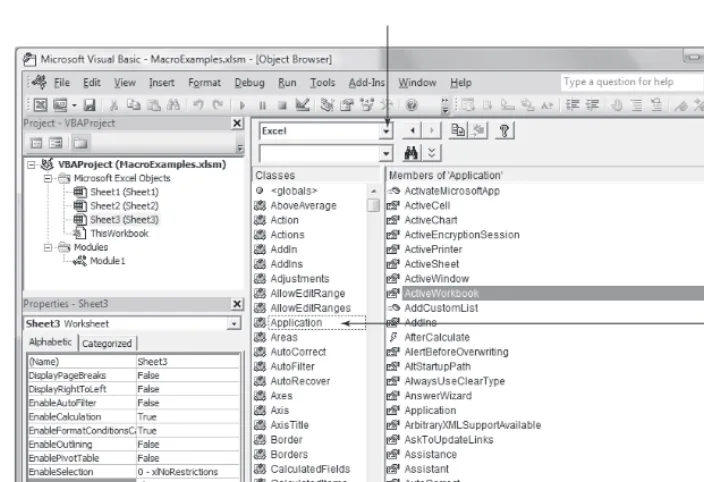Image resolution: width=704 pixels, height=482 pixels.
Task: Click the View Code icon in the Project pane
Action: pos(36,143)
